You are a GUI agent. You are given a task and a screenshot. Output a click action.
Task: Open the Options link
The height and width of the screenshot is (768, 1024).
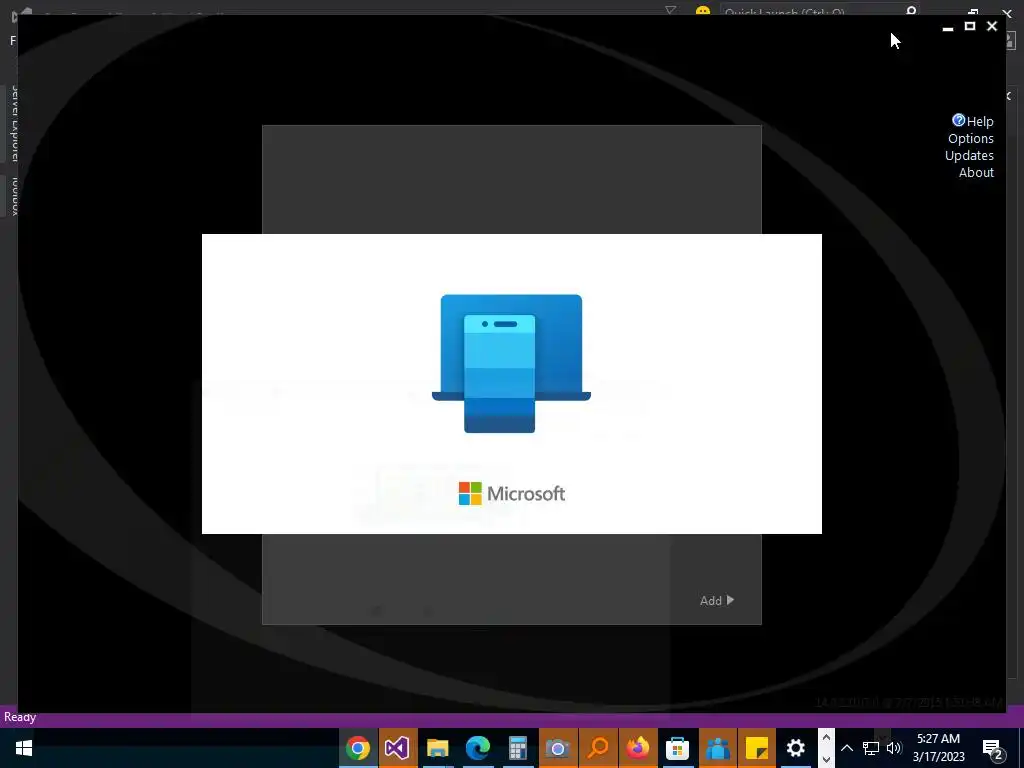point(970,138)
